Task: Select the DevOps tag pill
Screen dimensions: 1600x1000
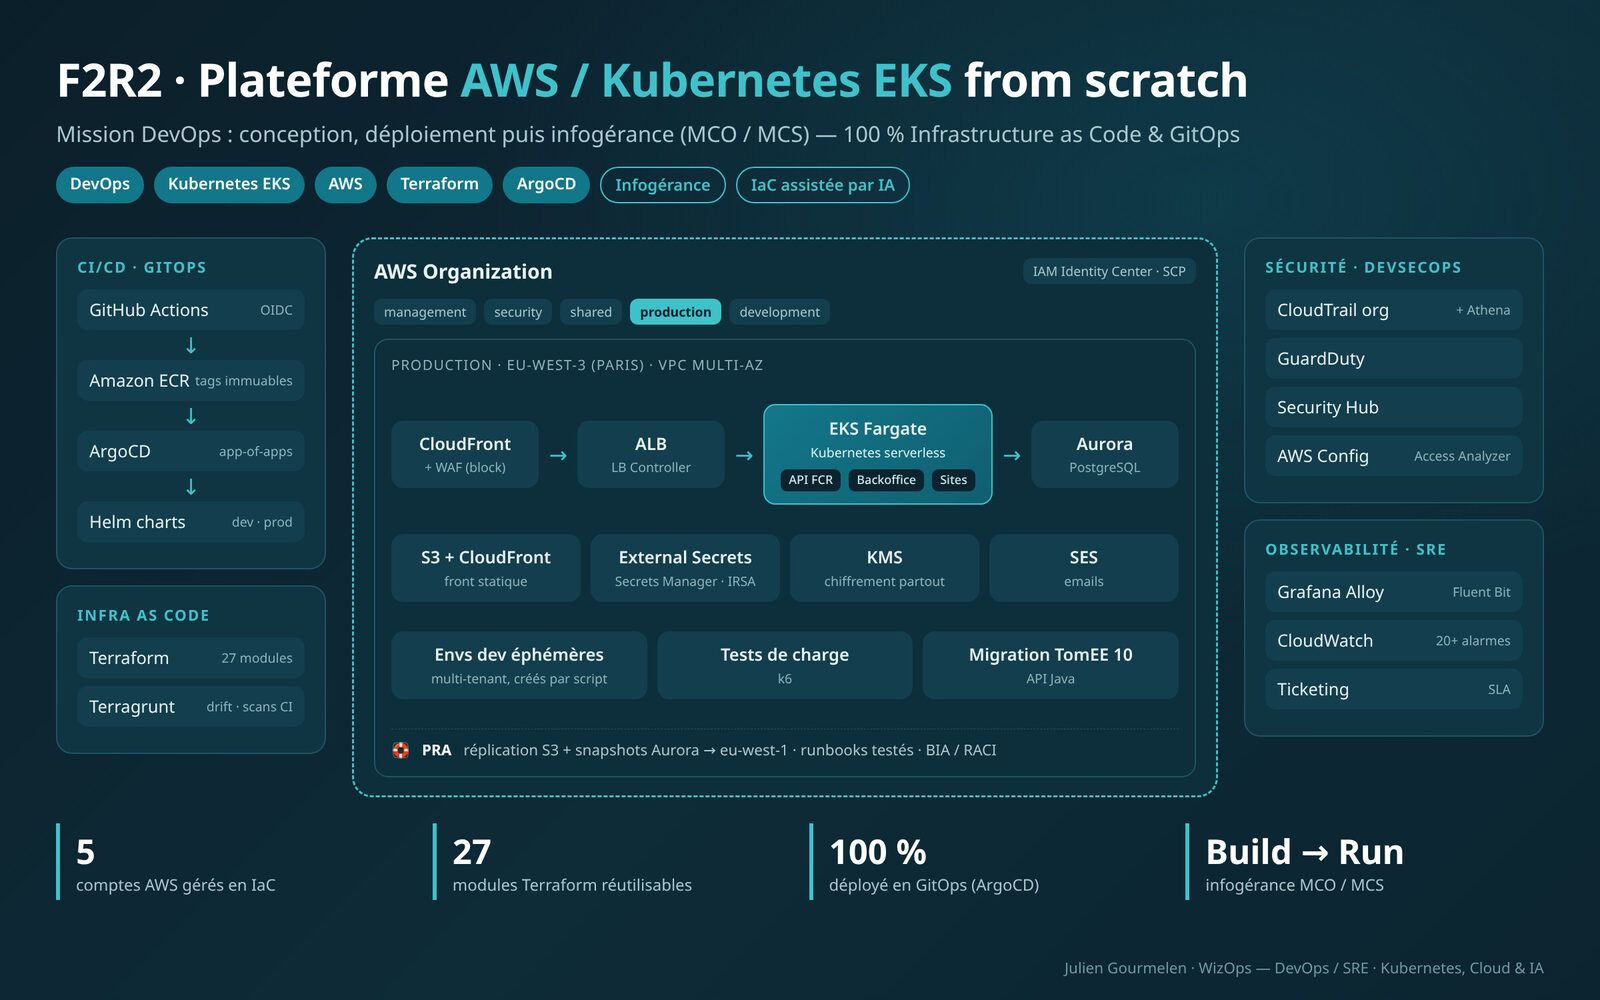Action: coord(100,184)
